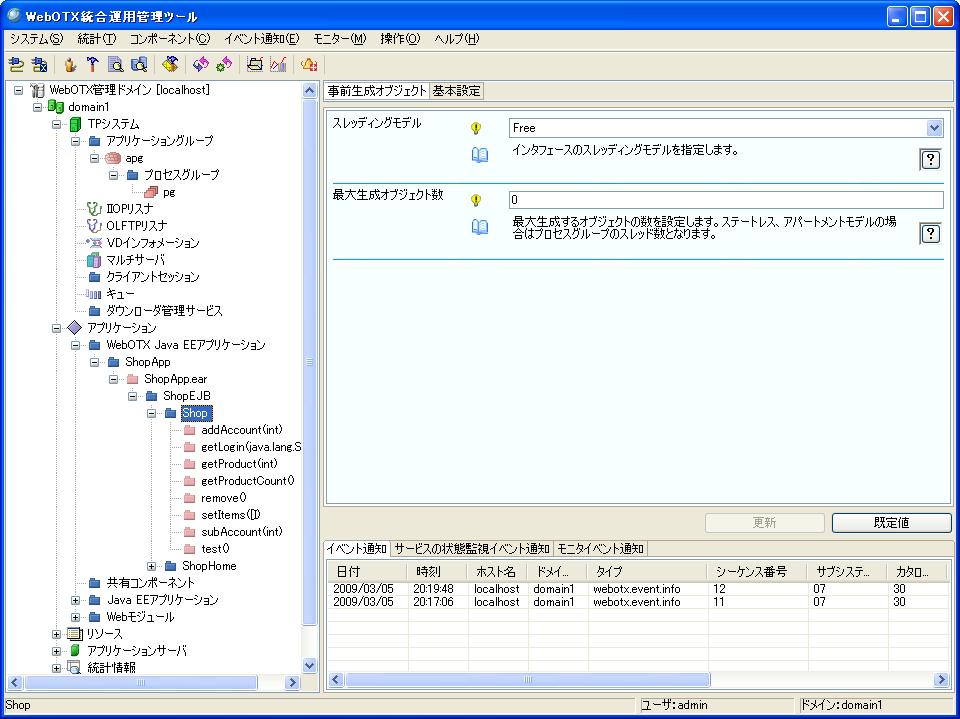
Task: Click the alarm bell notification toolbar icon
Action: point(309,65)
